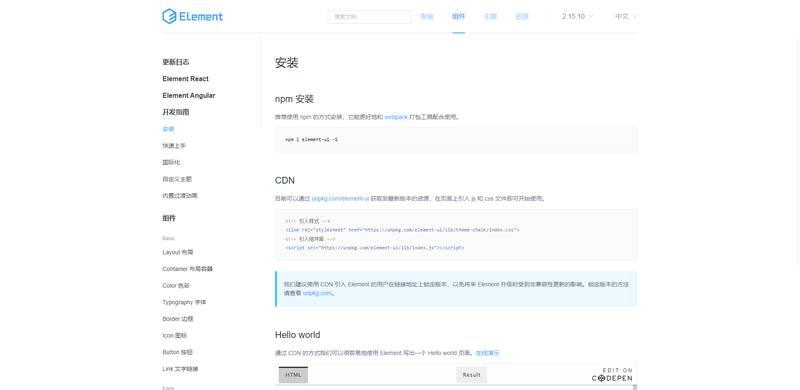This screenshot has height=390, width=800.
Task: Open 更新日志 in the sidebar
Action: click(x=176, y=62)
